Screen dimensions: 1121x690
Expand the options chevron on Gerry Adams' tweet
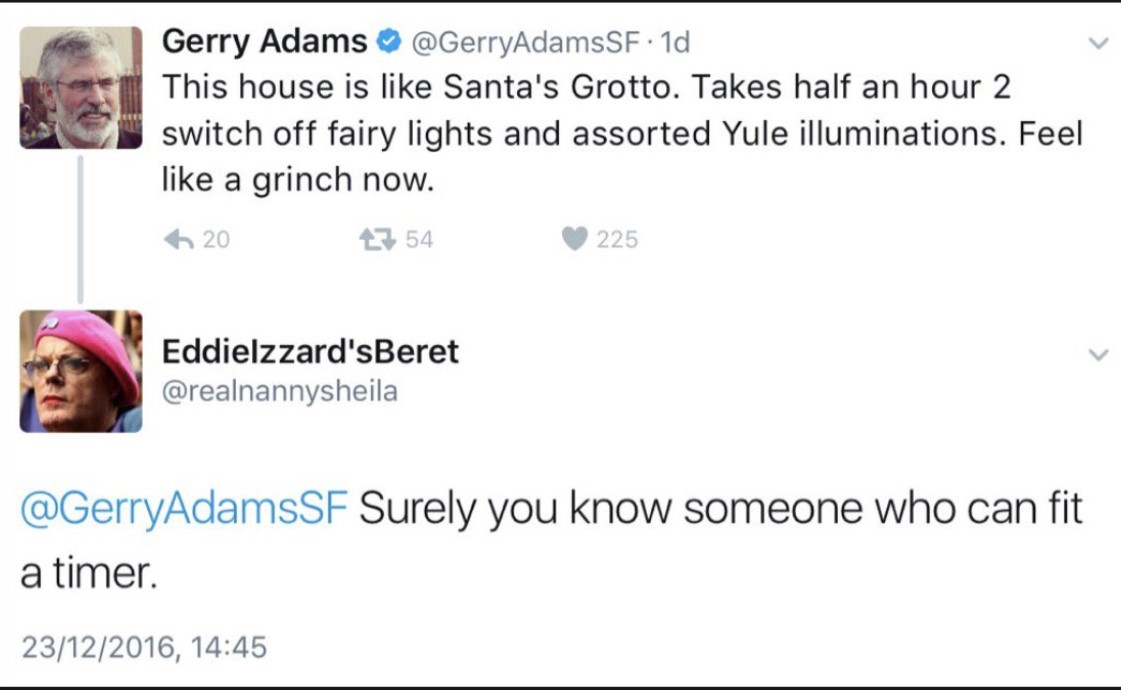pos(1097,44)
